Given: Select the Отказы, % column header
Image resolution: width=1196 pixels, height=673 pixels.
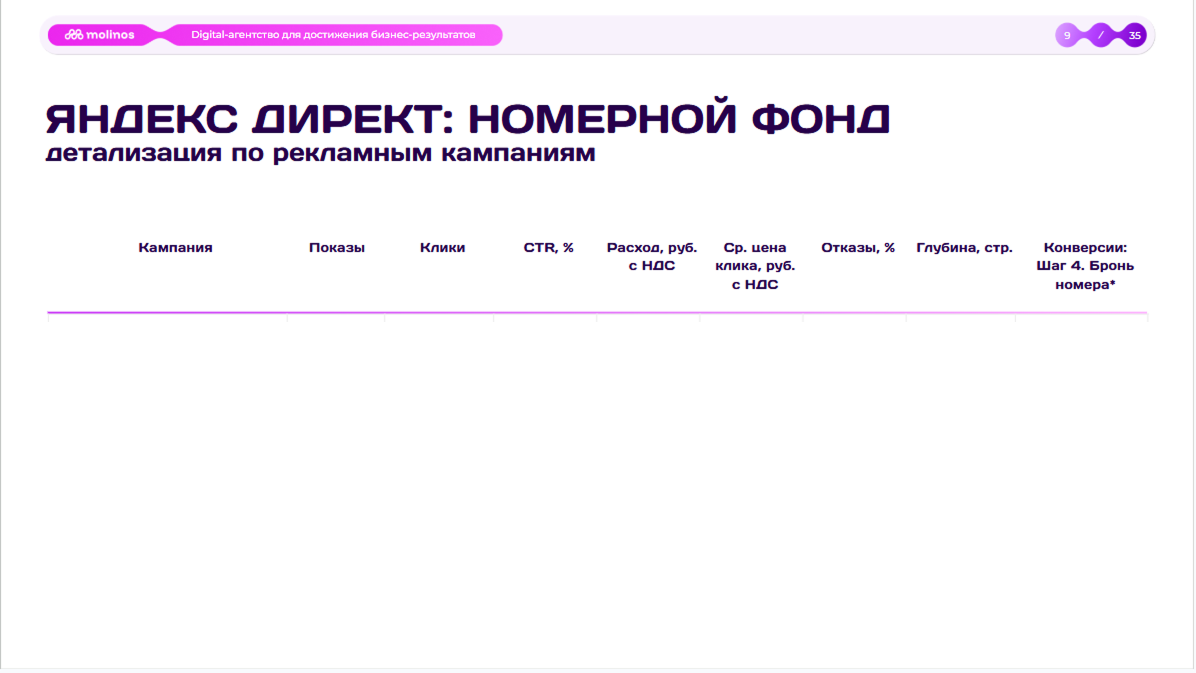Looking at the screenshot, I should coord(858,247).
